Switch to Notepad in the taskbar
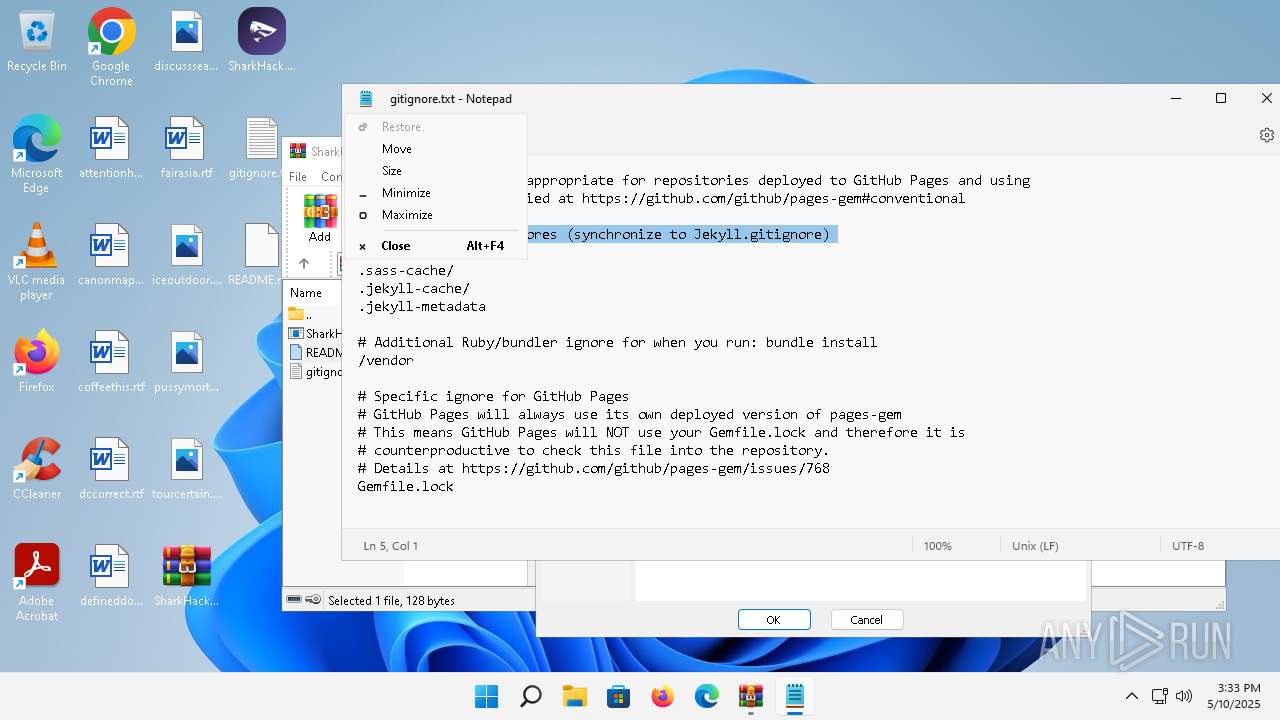The image size is (1280, 720). pyautogui.click(x=795, y=696)
